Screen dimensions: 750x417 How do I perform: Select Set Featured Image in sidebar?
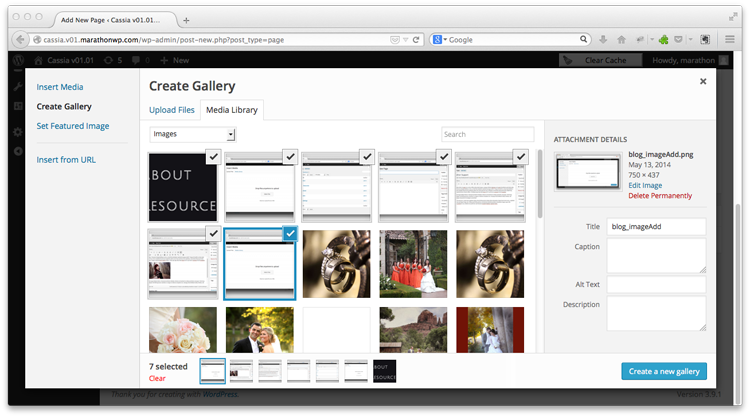(x=73, y=126)
